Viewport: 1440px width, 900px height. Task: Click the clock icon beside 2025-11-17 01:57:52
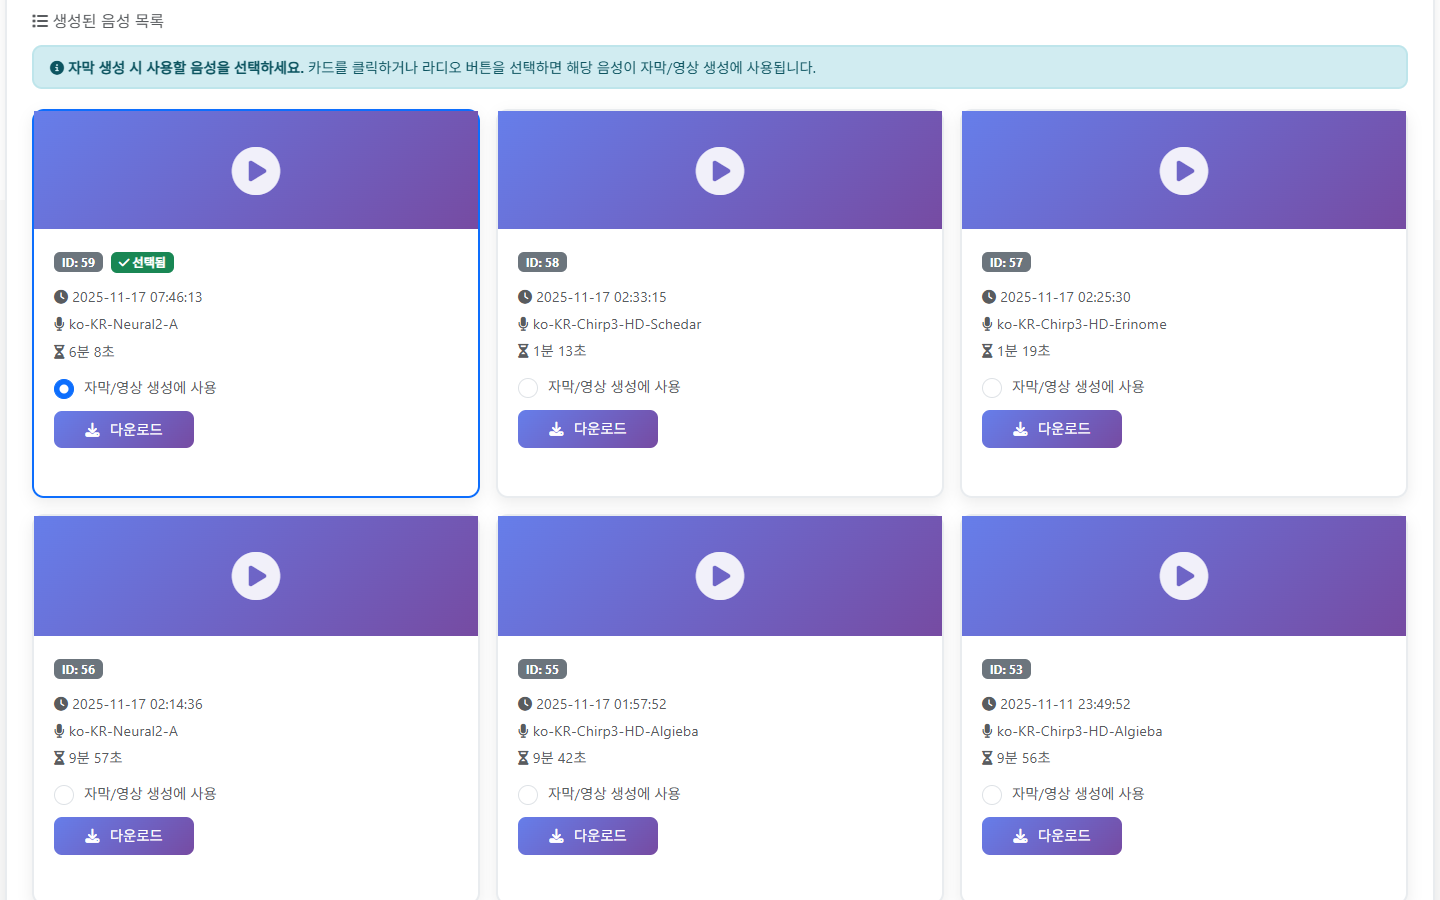[x=525, y=704]
